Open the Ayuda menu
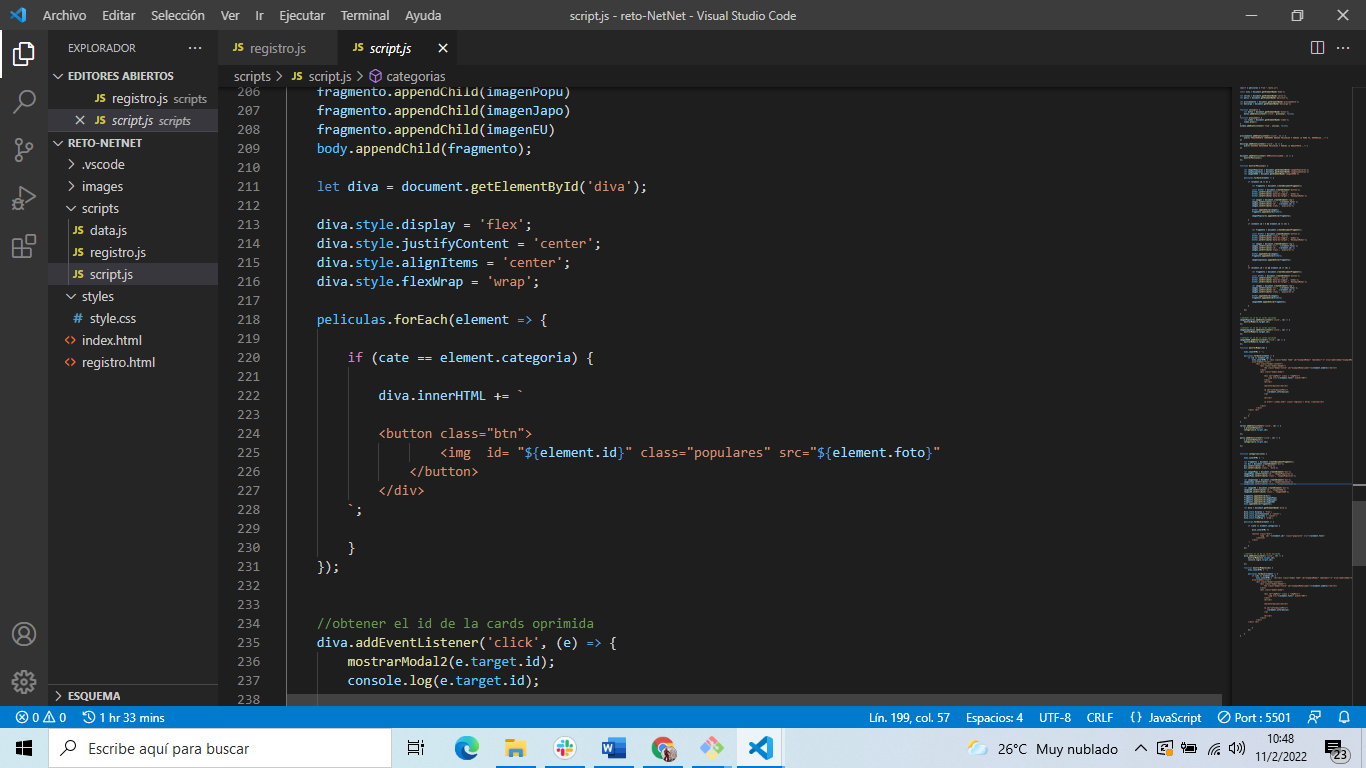The image size is (1366, 768). coord(423,16)
